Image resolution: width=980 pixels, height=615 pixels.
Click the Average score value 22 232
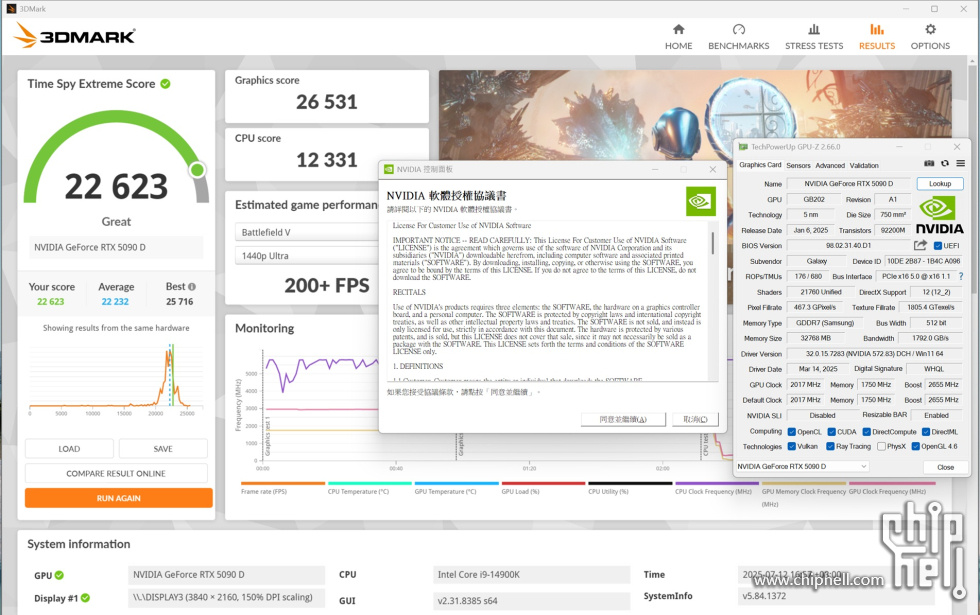115,301
